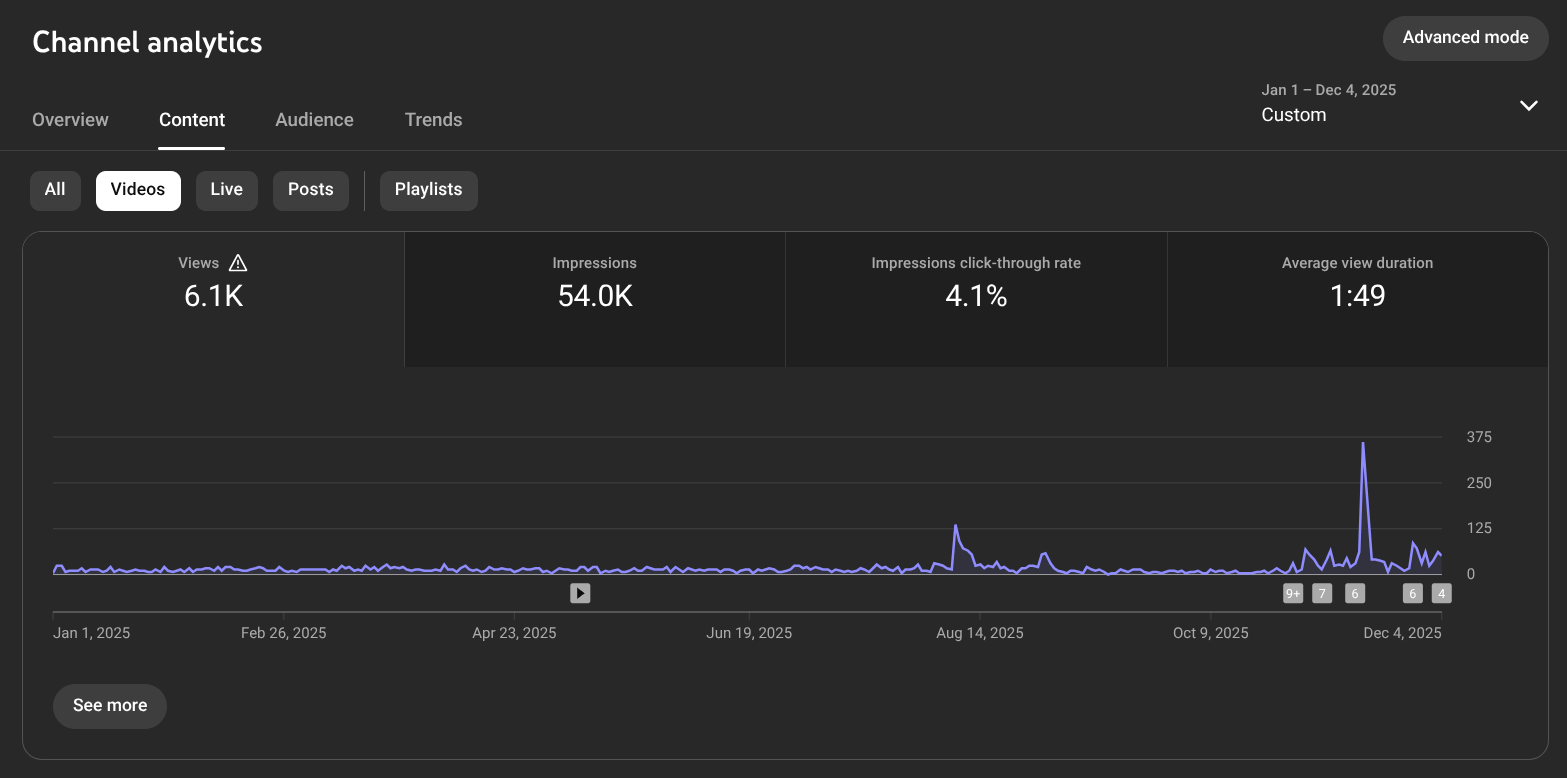Click the See more button
Image resolution: width=1567 pixels, height=778 pixels.
pyautogui.click(x=110, y=705)
